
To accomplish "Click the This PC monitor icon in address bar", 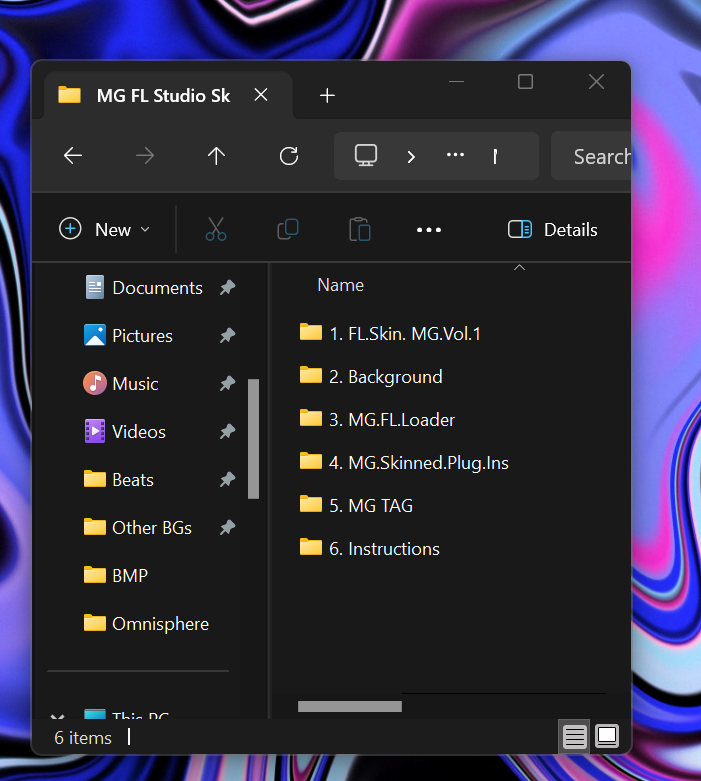I will [366, 155].
